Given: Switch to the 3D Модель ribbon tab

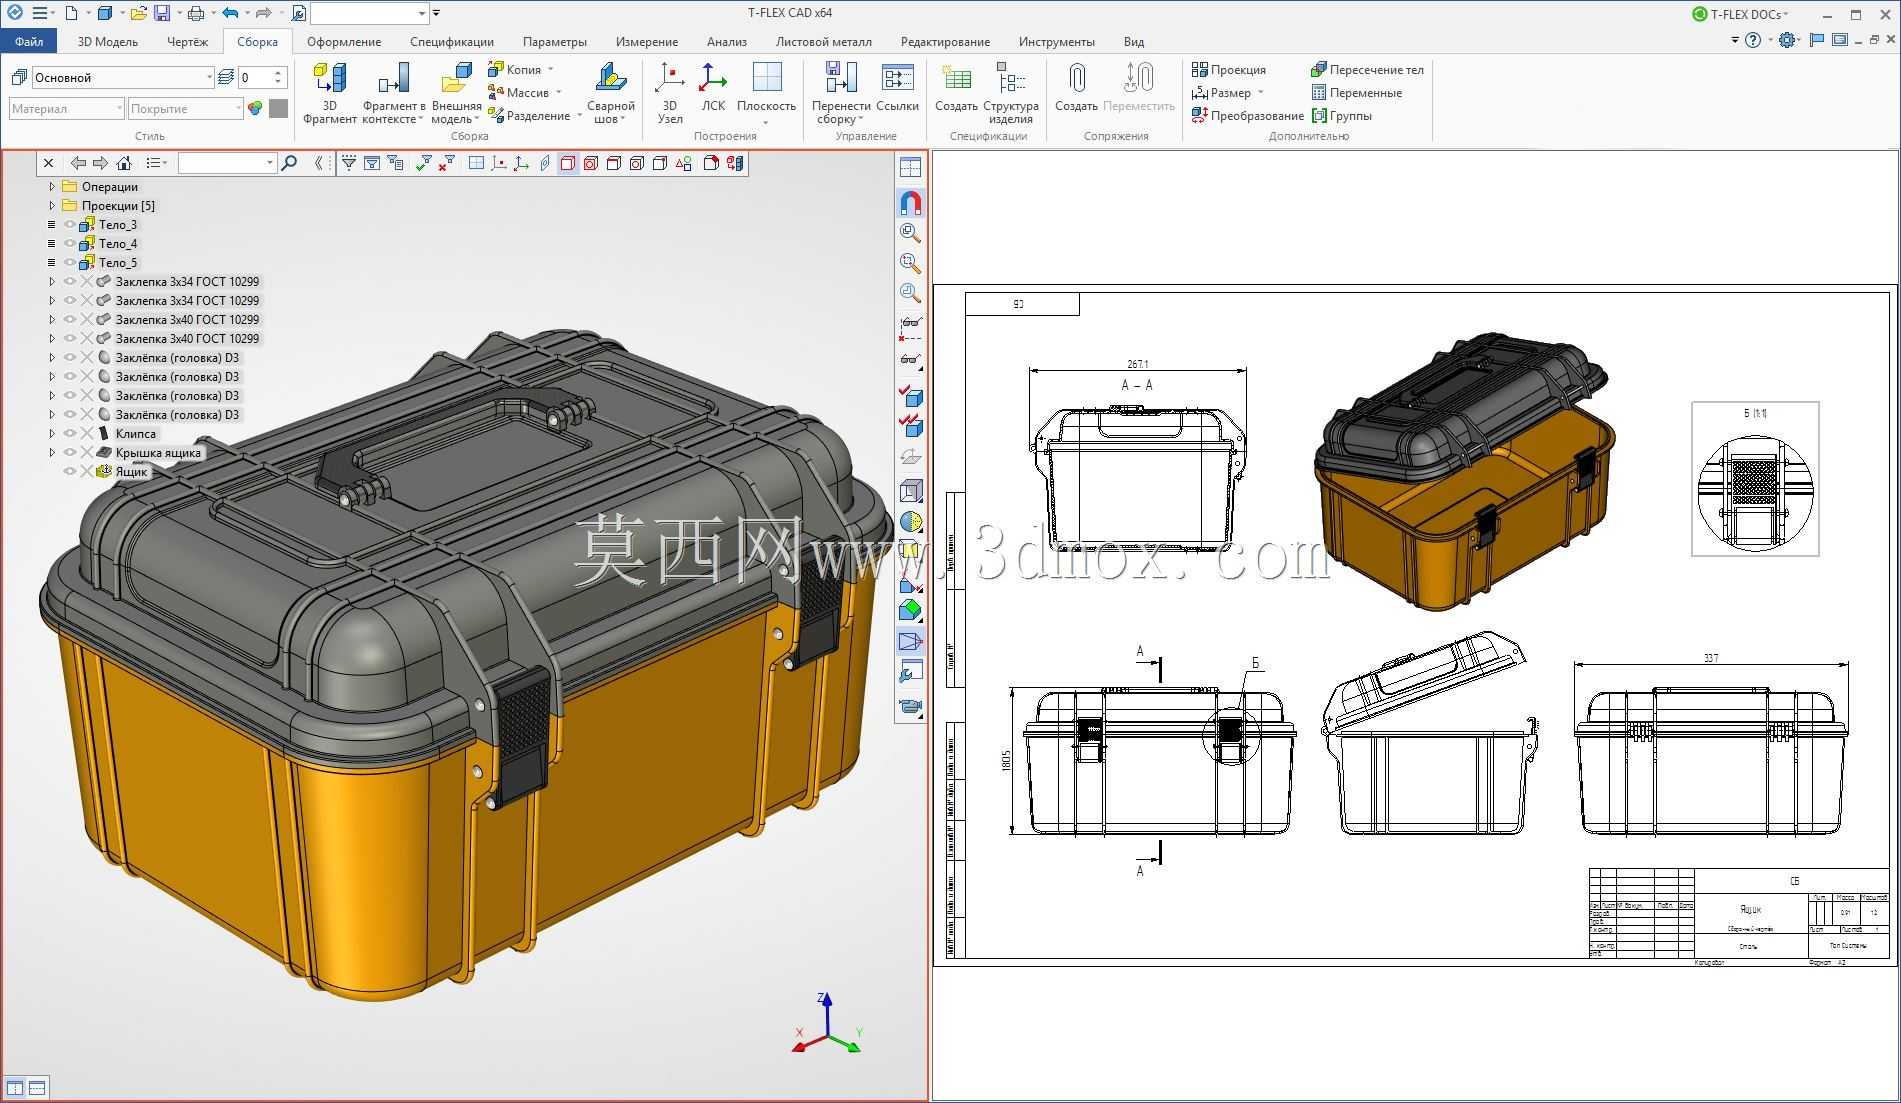Looking at the screenshot, I should pyautogui.click(x=108, y=42).
